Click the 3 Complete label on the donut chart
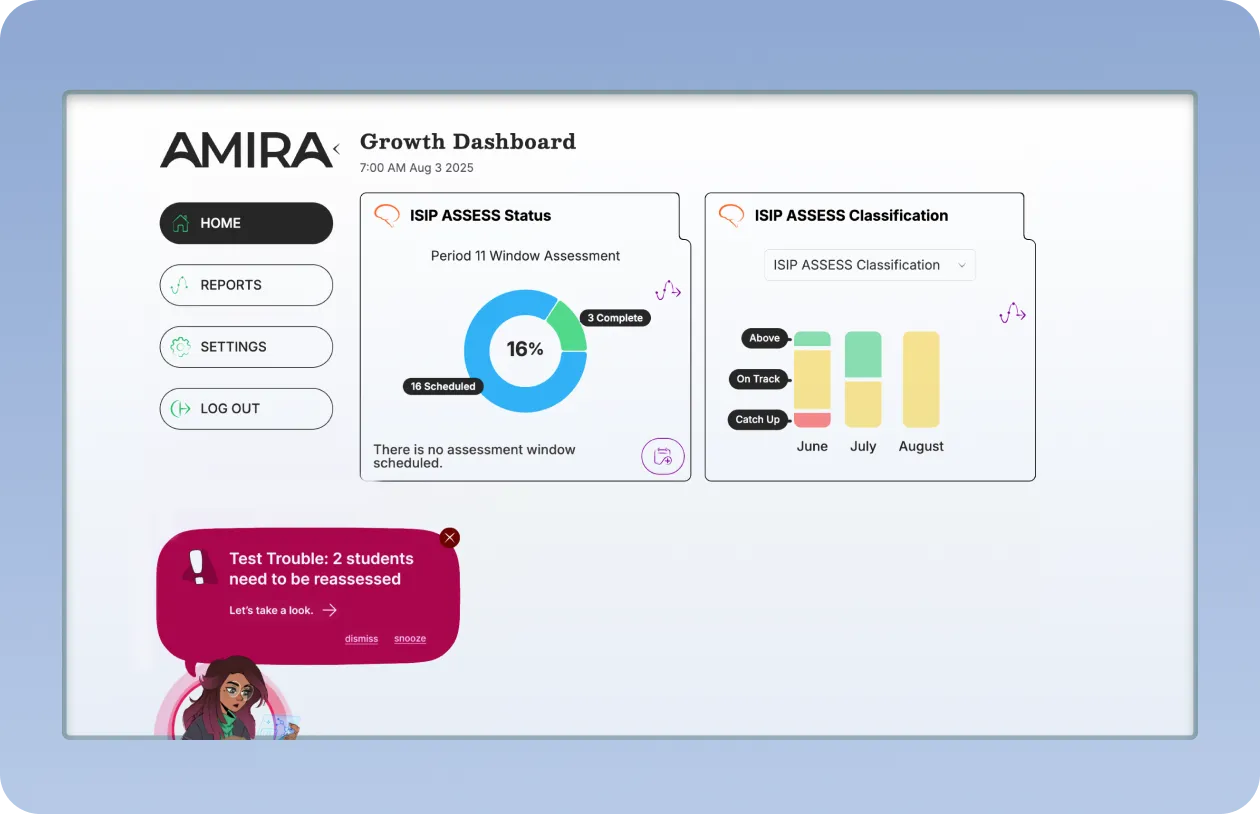1260x814 pixels. click(x=615, y=318)
